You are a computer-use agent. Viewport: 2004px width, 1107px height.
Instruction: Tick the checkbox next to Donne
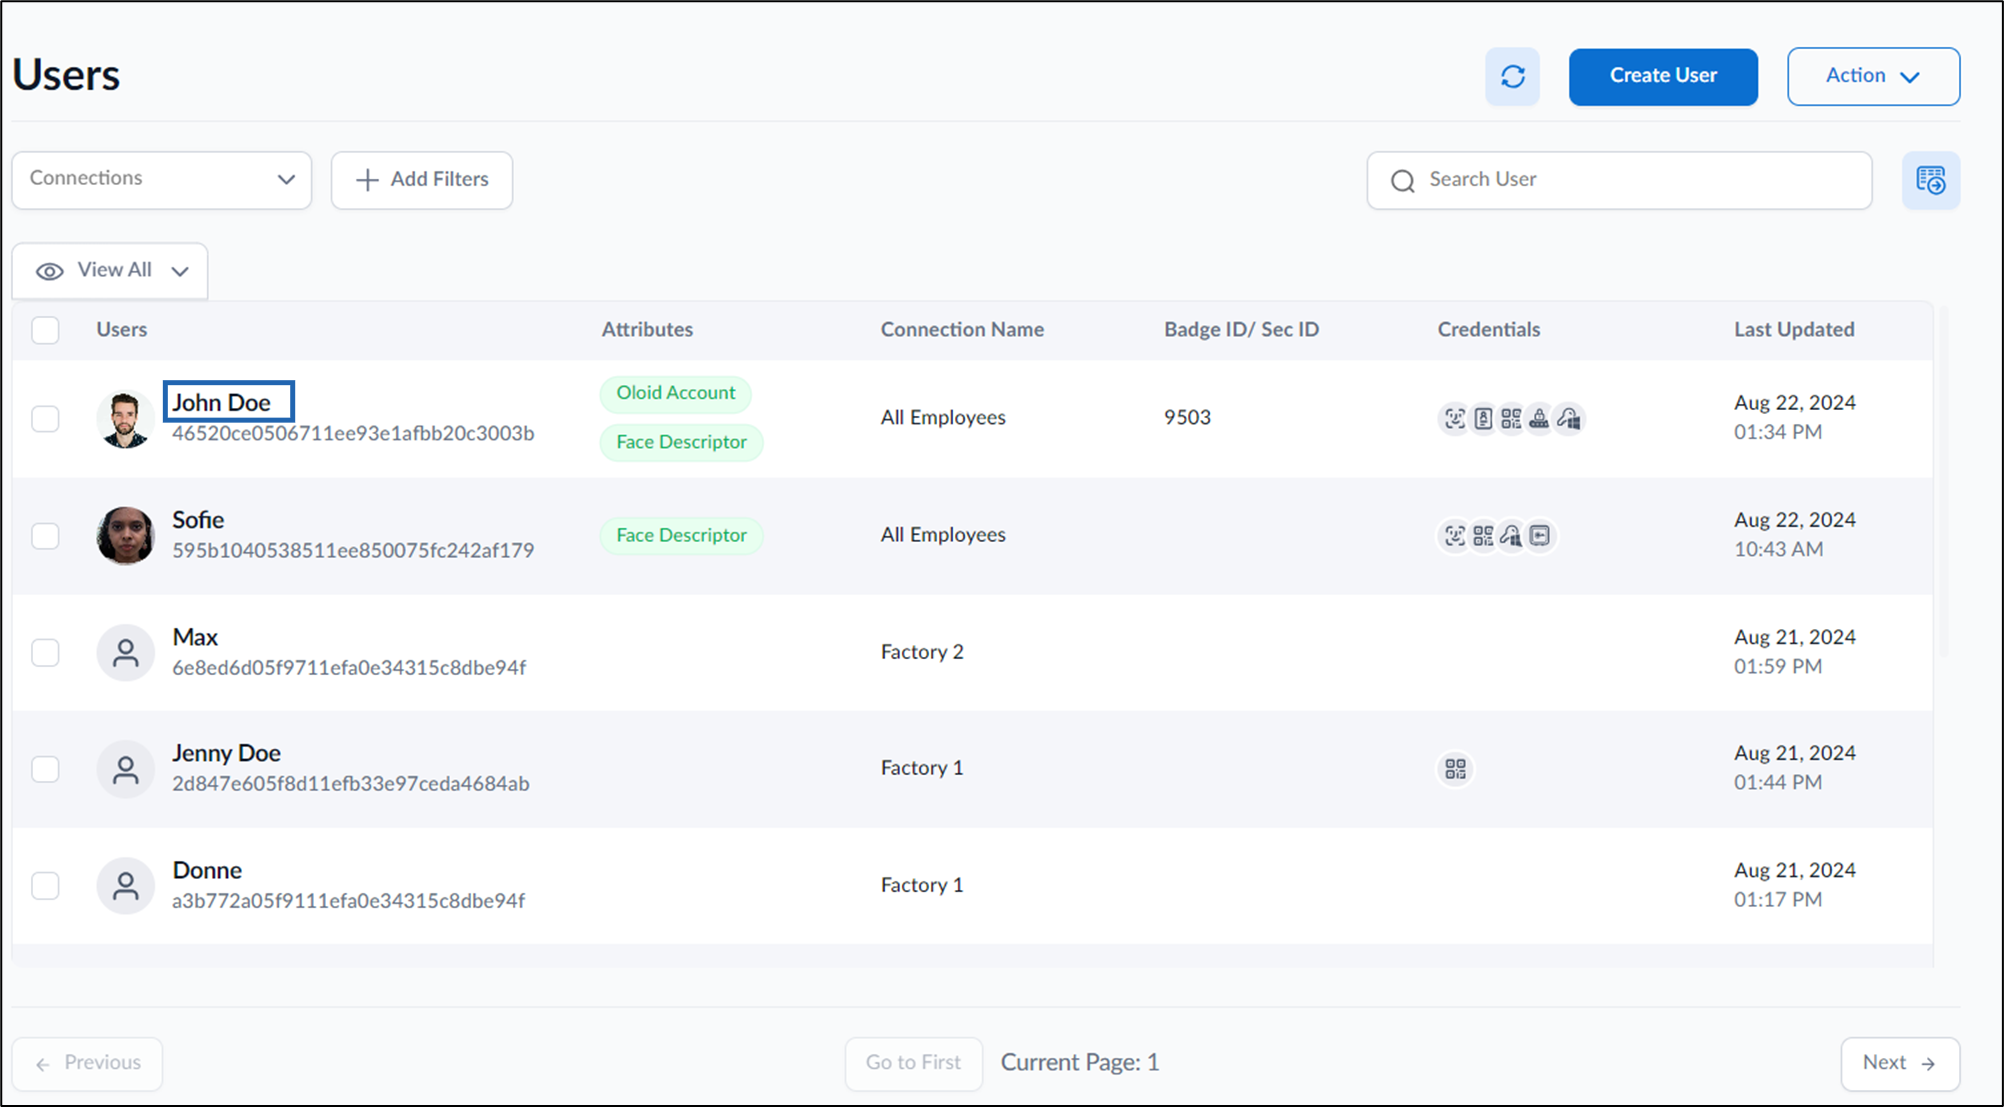(x=45, y=886)
